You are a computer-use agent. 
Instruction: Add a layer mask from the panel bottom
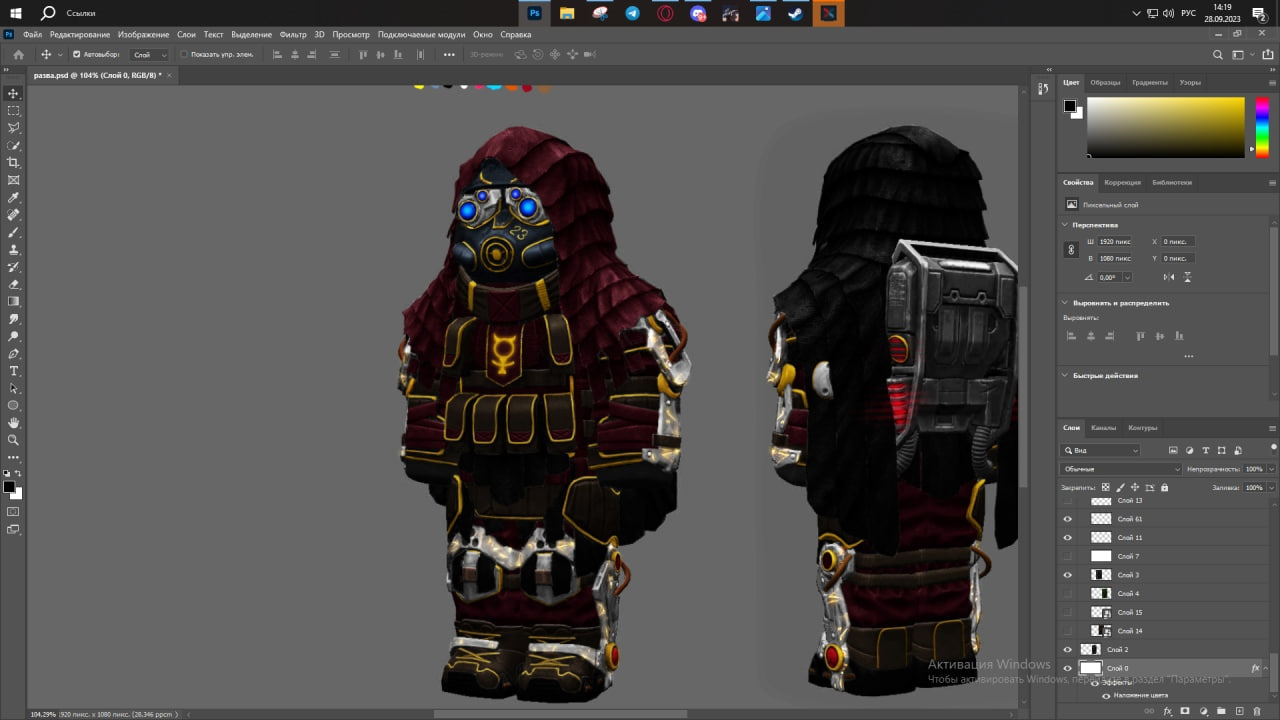1185,712
